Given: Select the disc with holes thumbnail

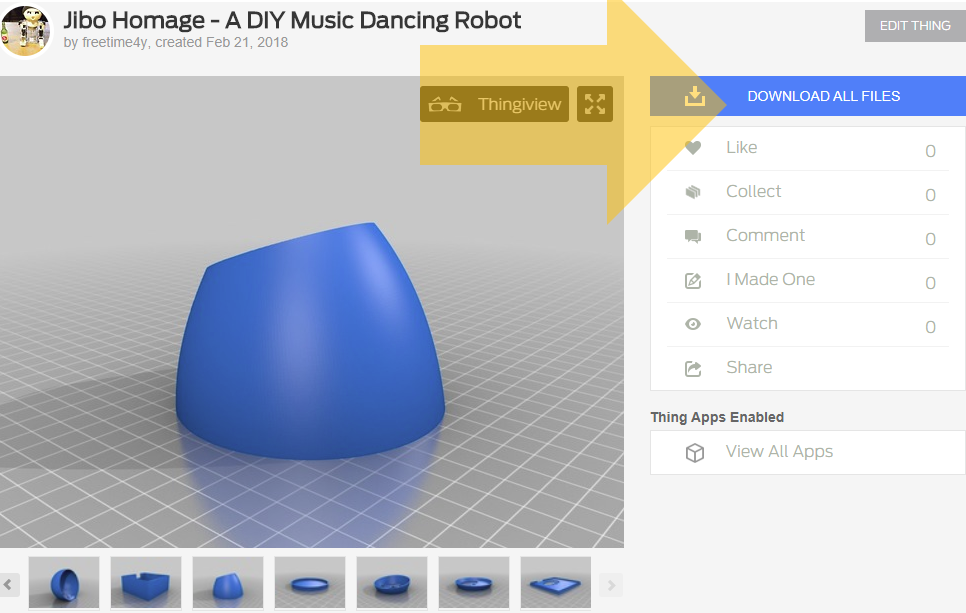Looking at the screenshot, I should coord(474,583).
